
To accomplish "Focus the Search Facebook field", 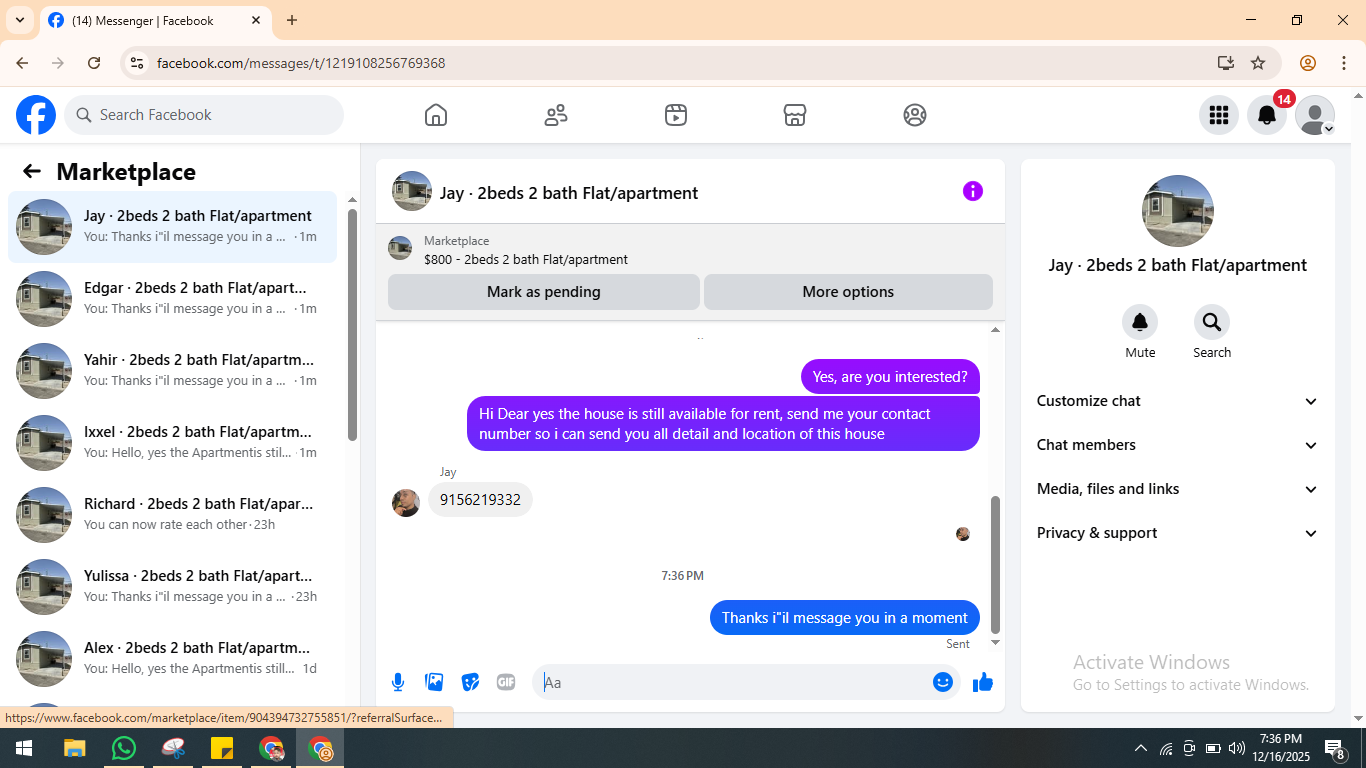I will coord(204,115).
